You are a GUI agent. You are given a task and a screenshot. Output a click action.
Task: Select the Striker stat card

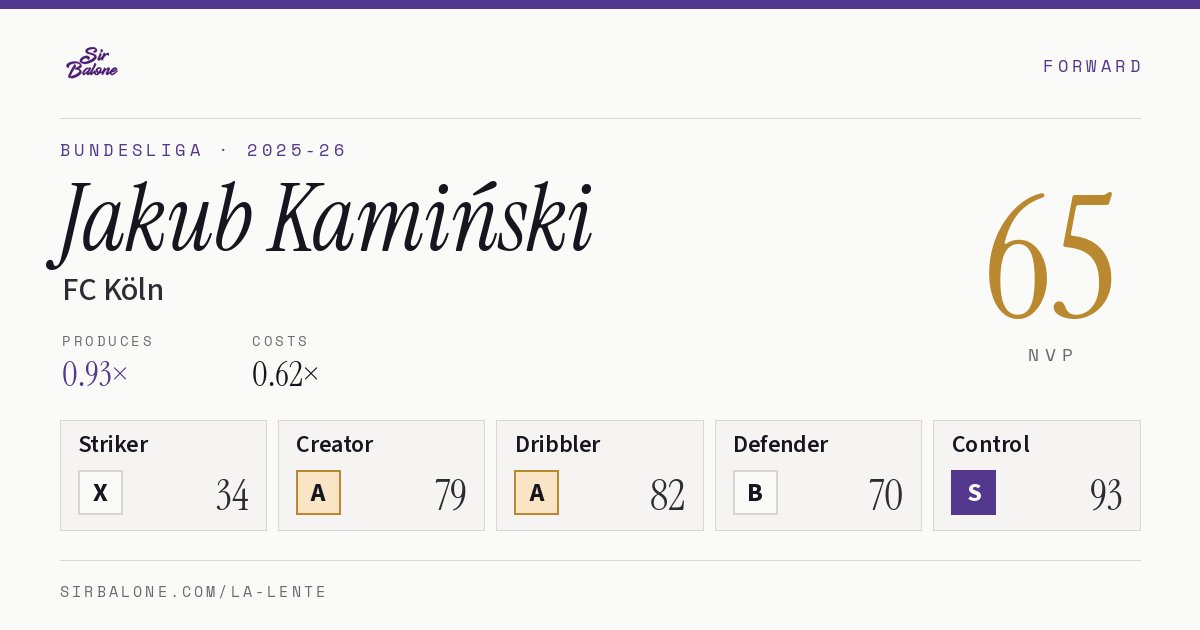tap(163, 475)
